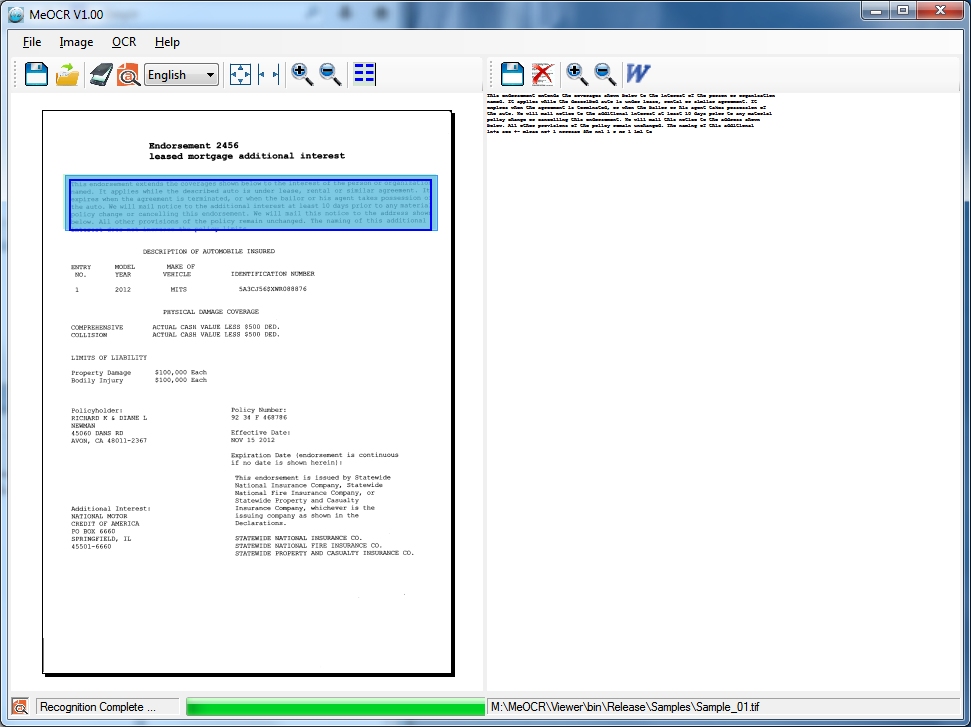
Task: Click the blue column layout icon
Action: click(364, 74)
